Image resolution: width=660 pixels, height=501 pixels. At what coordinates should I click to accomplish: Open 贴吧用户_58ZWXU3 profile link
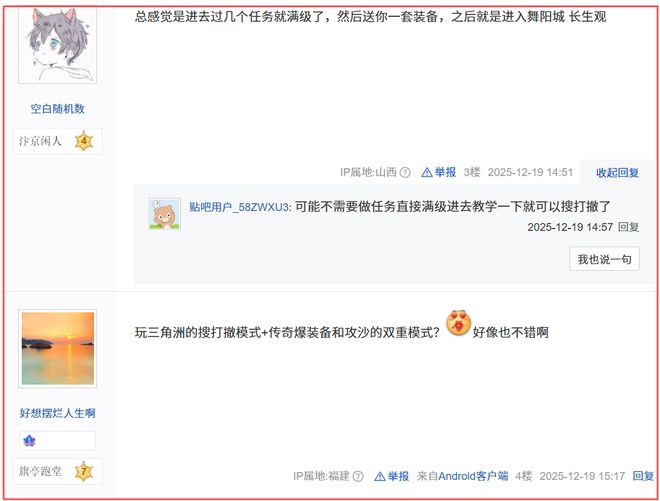point(239,207)
